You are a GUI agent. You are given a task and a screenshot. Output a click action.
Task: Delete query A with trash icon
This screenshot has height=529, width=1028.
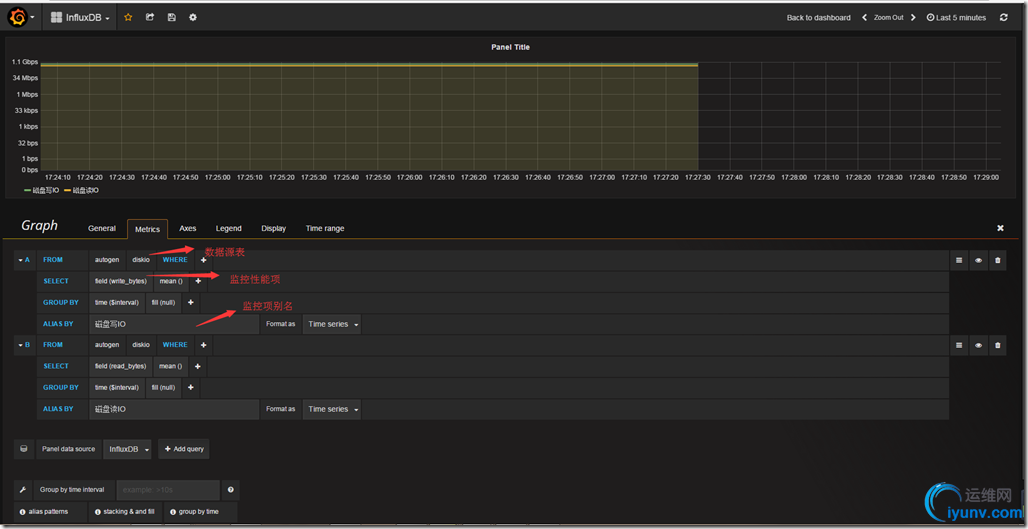click(x=997, y=260)
